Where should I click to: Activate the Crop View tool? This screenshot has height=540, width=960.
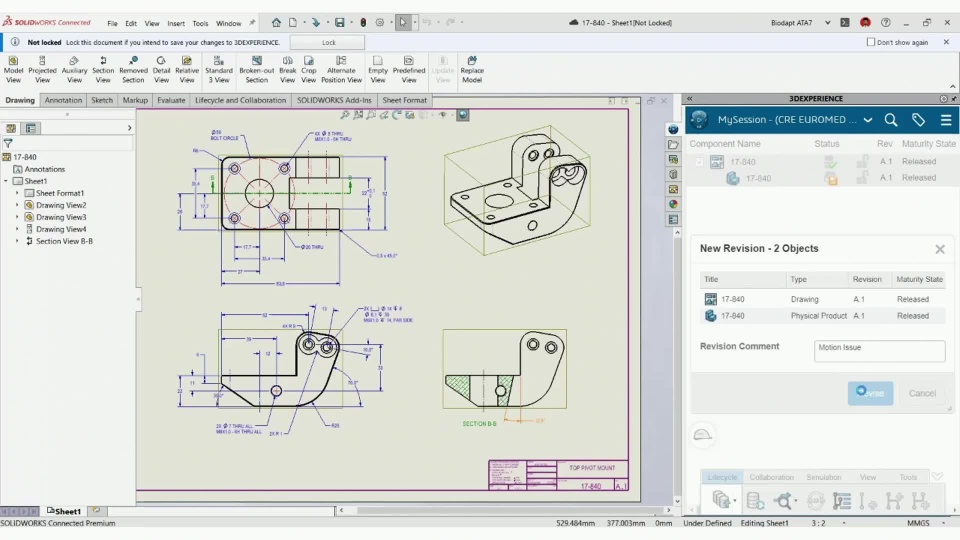coord(309,69)
